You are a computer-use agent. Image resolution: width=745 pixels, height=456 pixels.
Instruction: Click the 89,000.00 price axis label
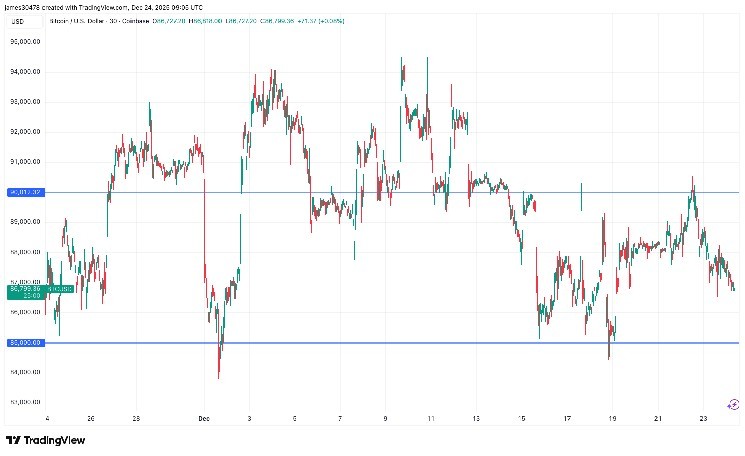coord(25,222)
